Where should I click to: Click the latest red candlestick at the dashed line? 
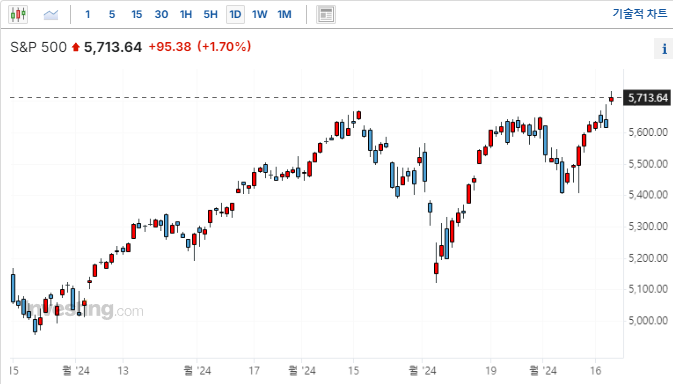coord(611,99)
